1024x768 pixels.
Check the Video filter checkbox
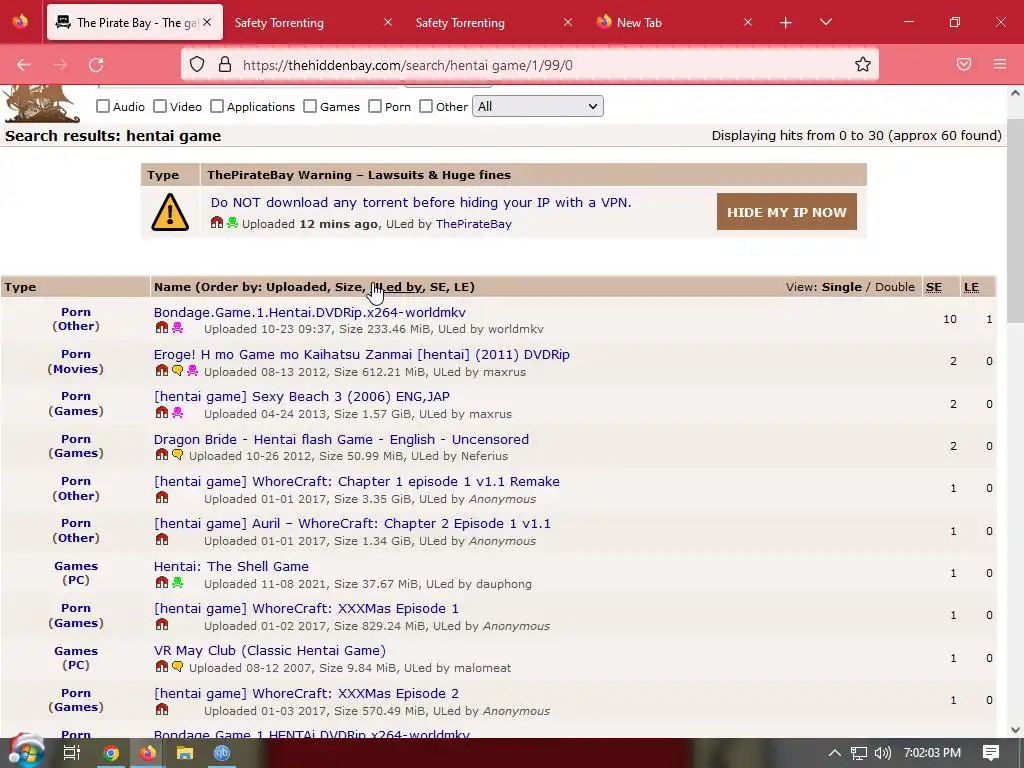point(160,106)
